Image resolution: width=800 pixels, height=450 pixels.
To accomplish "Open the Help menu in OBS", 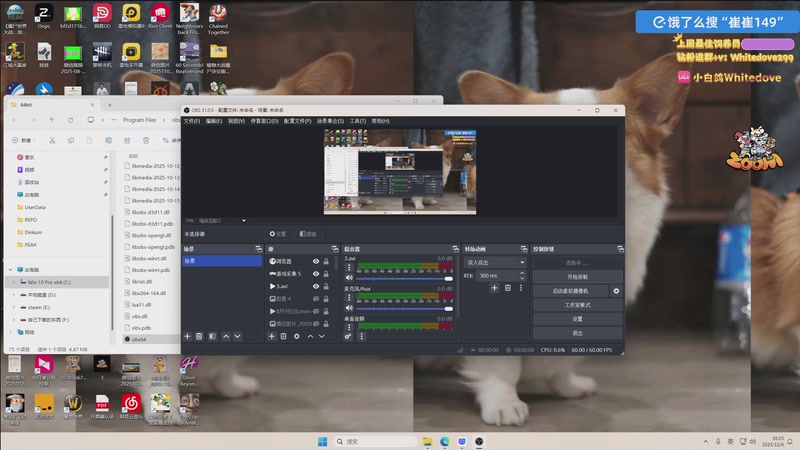I will click(380, 121).
